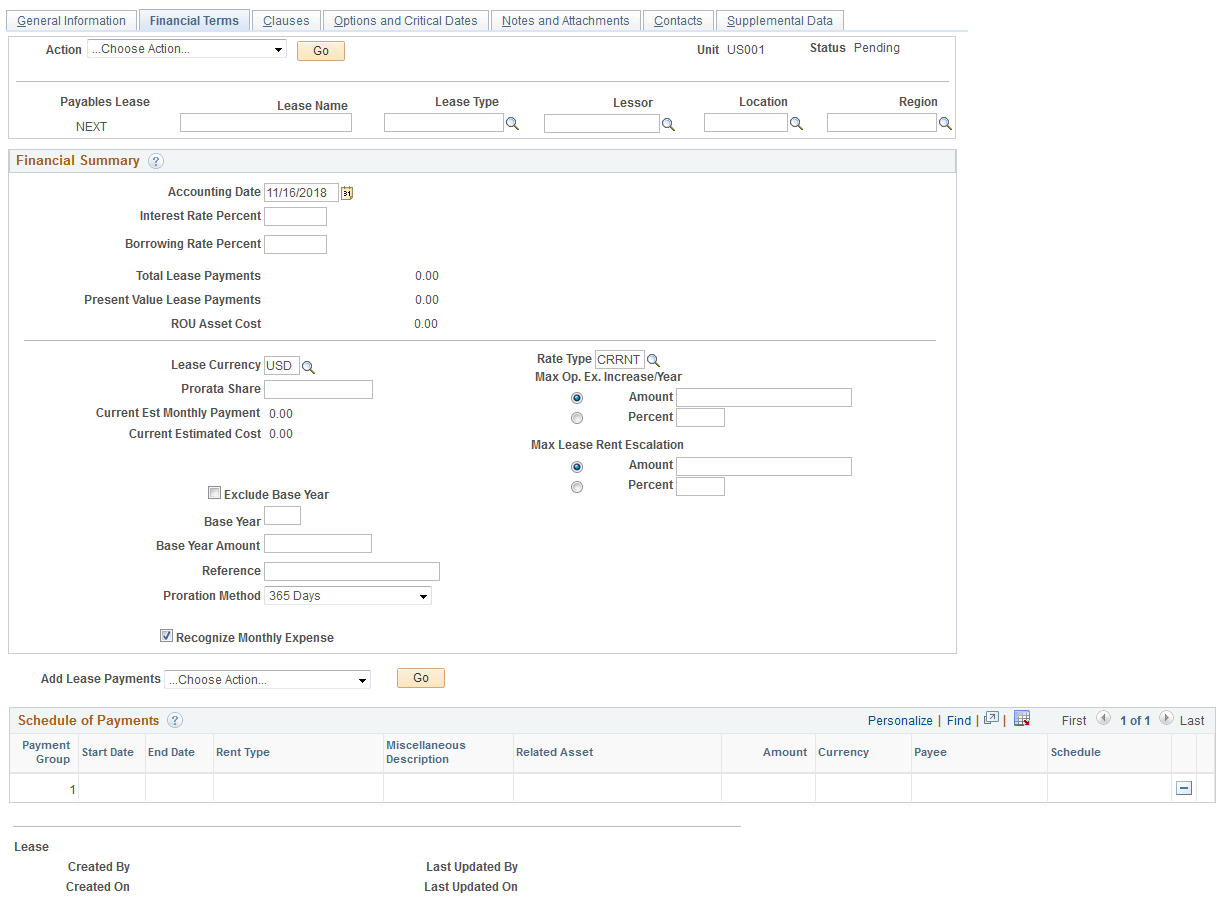
Task: Switch to the Notes and Attachments tab
Action: (x=565, y=19)
